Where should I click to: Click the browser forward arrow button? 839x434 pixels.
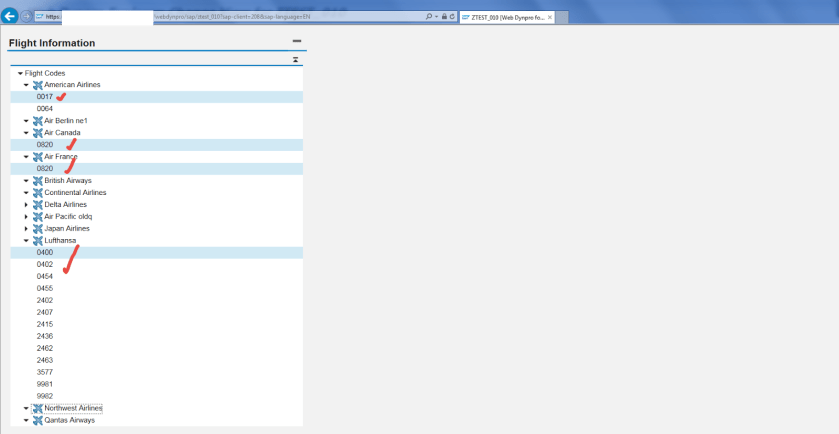(26, 17)
